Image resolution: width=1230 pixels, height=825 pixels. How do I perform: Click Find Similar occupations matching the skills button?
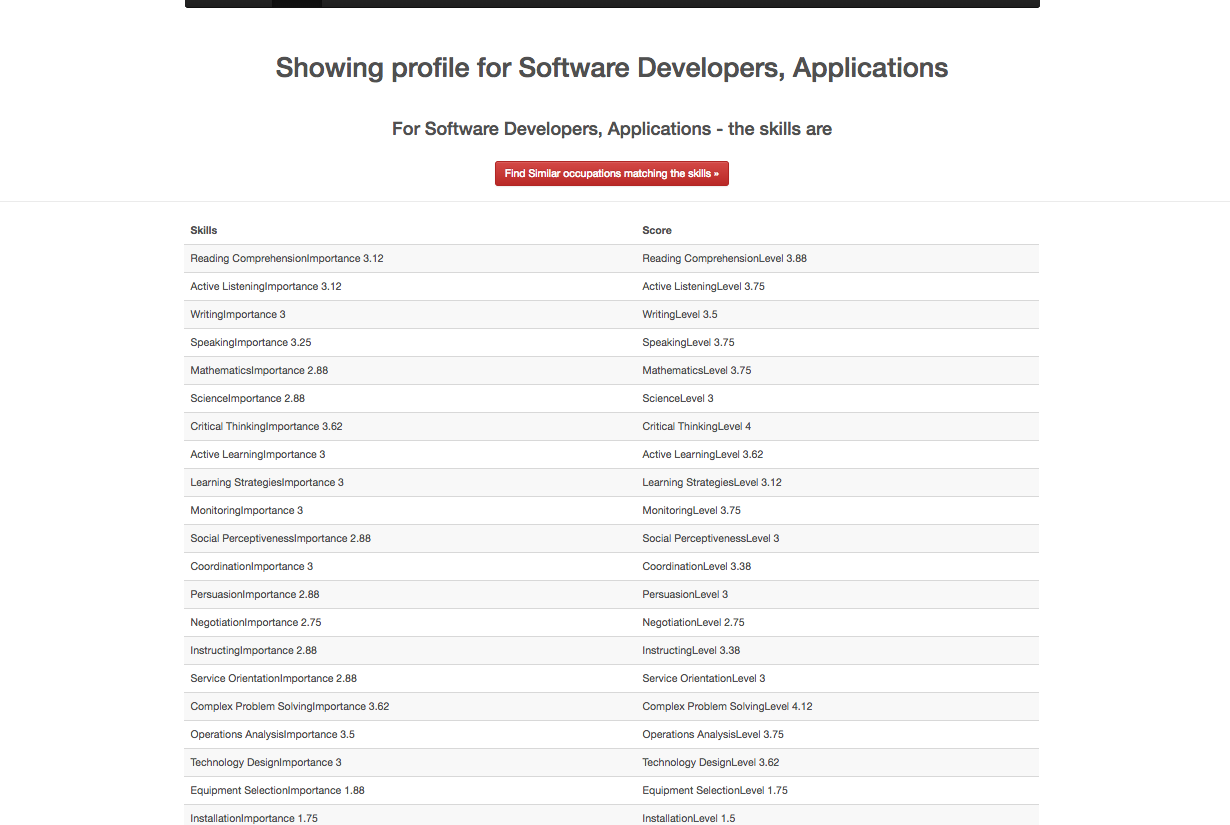click(612, 174)
